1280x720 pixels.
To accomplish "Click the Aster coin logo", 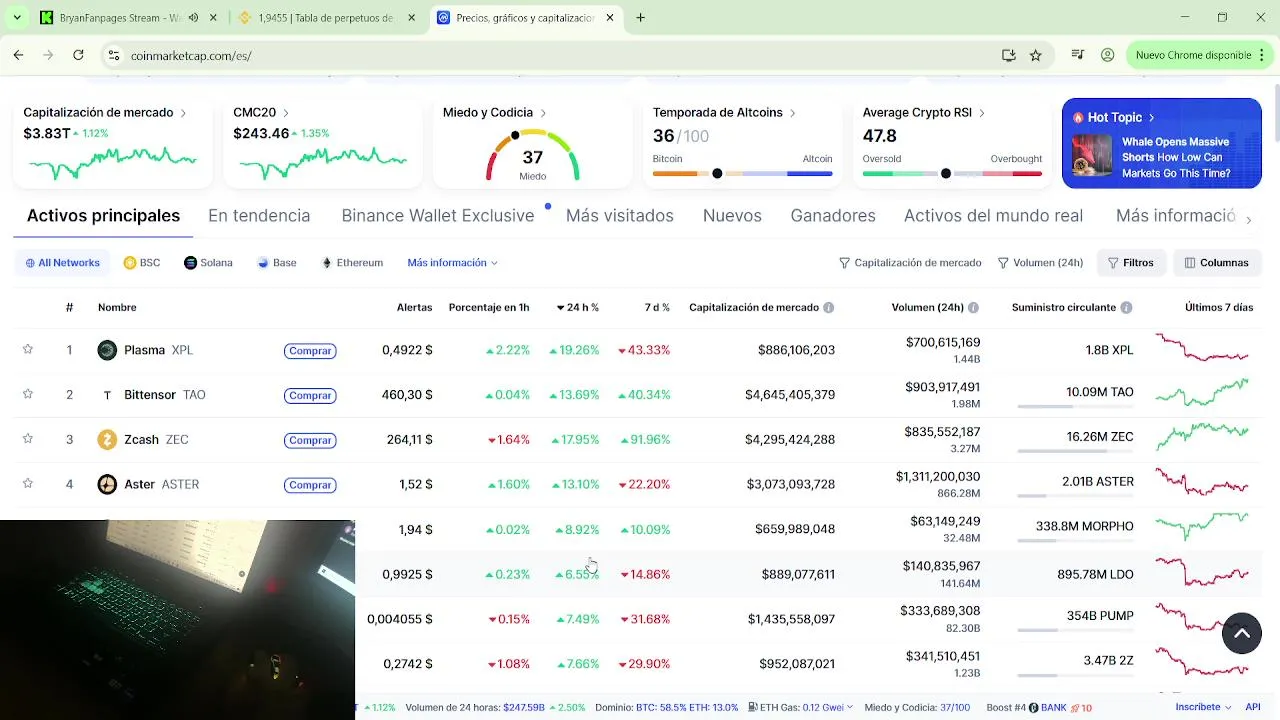I will 107,485.
